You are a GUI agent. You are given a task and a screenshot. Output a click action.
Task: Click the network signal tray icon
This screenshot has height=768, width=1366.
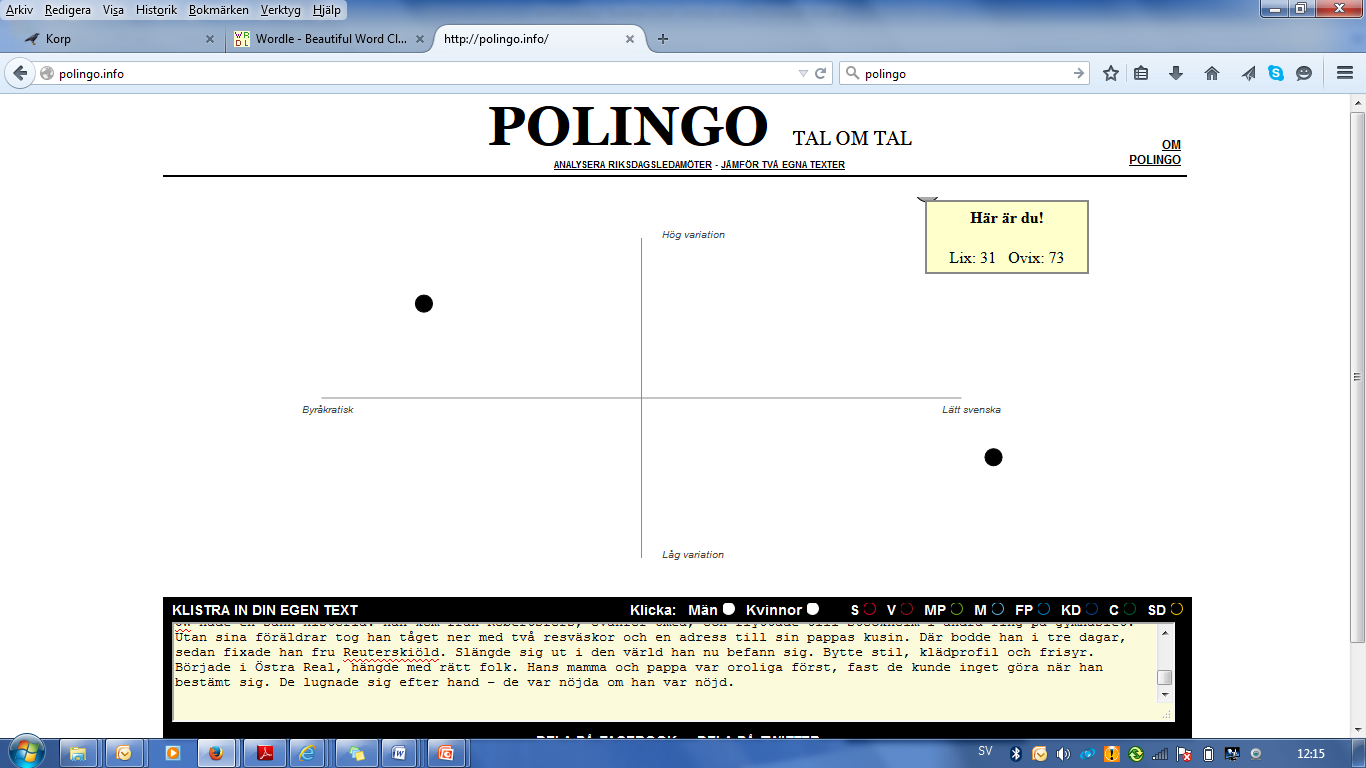pyautogui.click(x=1160, y=753)
